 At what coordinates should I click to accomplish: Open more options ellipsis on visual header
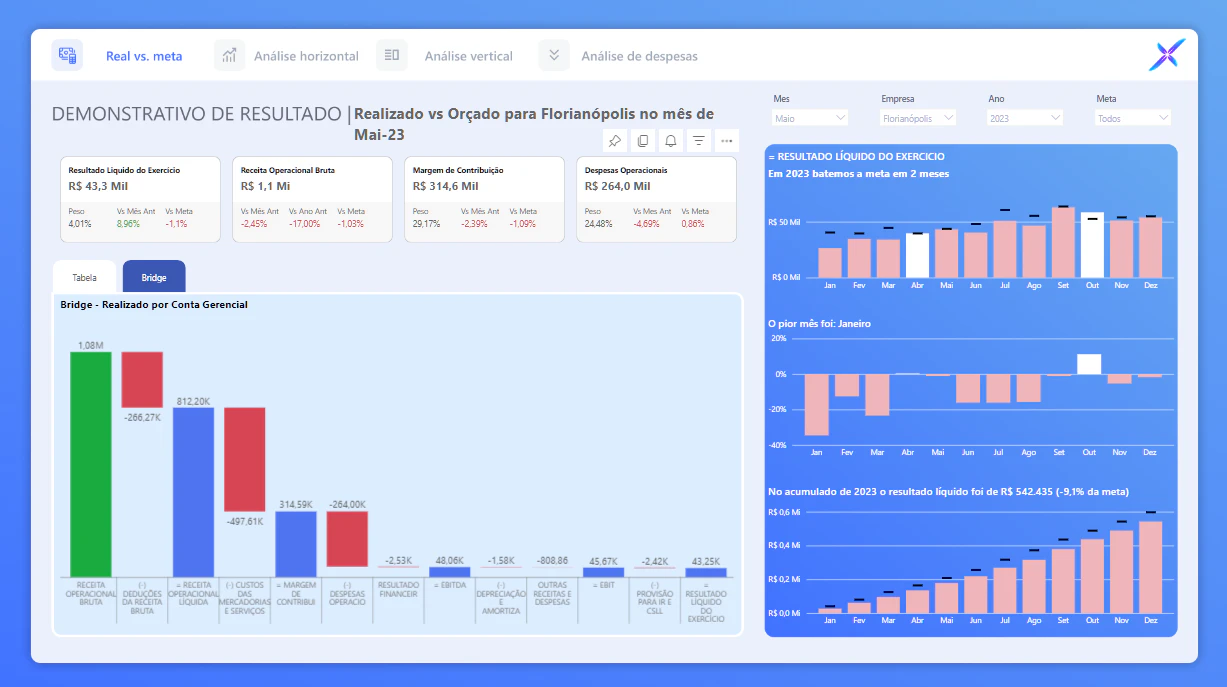pos(727,141)
